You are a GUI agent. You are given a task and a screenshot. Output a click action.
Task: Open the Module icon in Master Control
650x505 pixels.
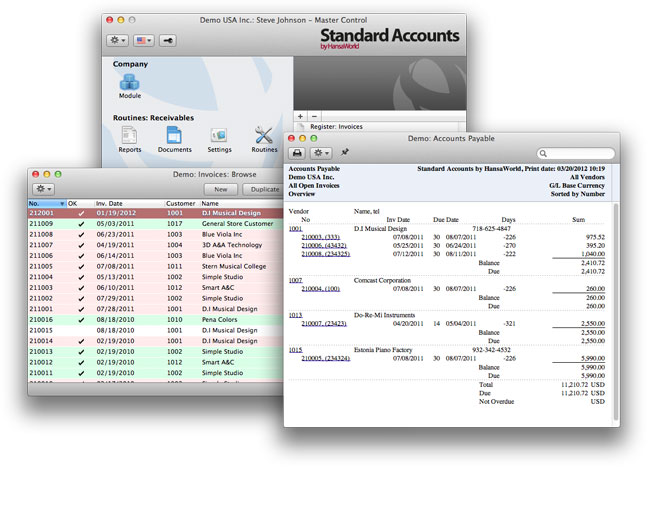click(x=130, y=86)
